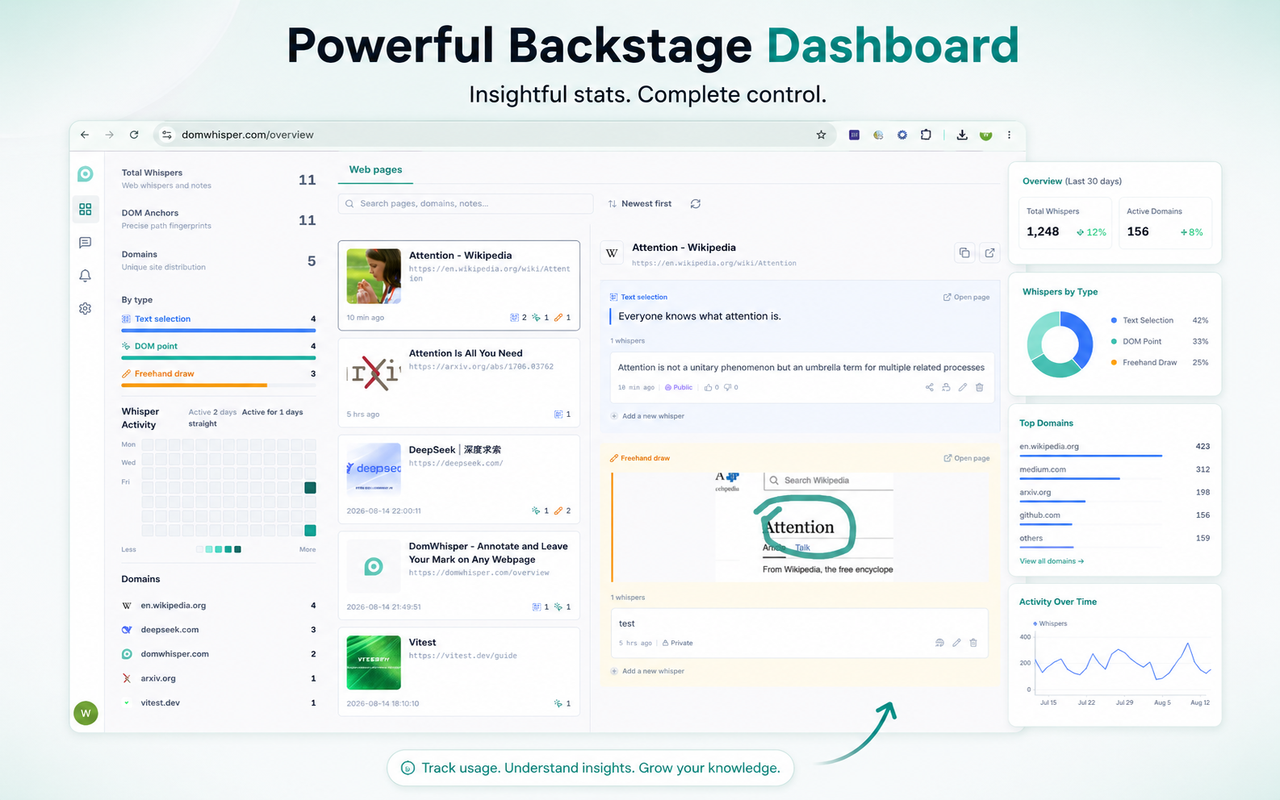1280x800 pixels.
Task: Click Open page in the Freehand draw card
Action: coord(967,458)
